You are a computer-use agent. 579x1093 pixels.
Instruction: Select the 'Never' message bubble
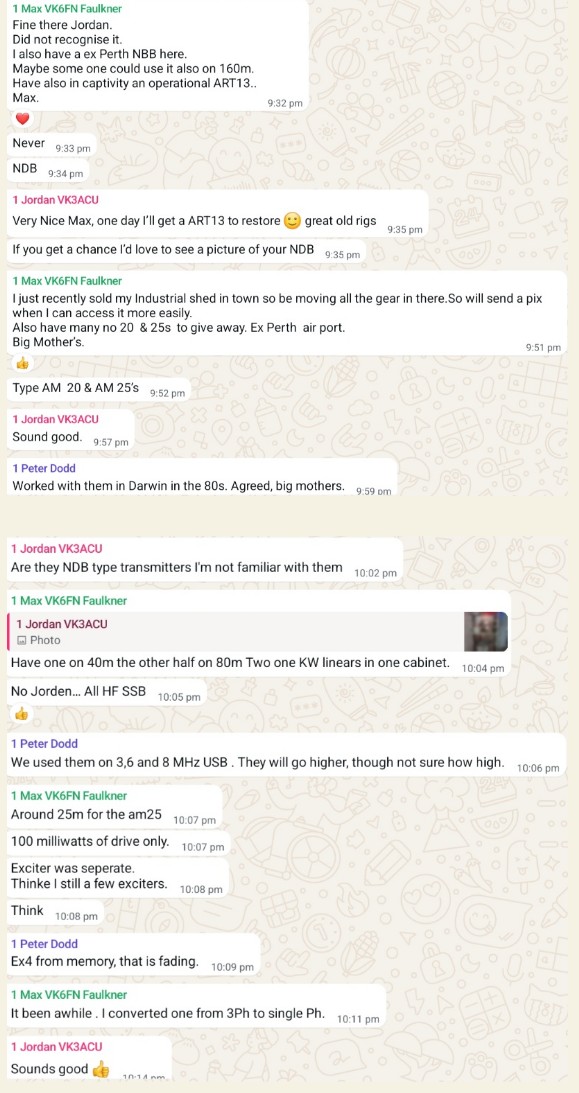pyautogui.click(x=51, y=144)
